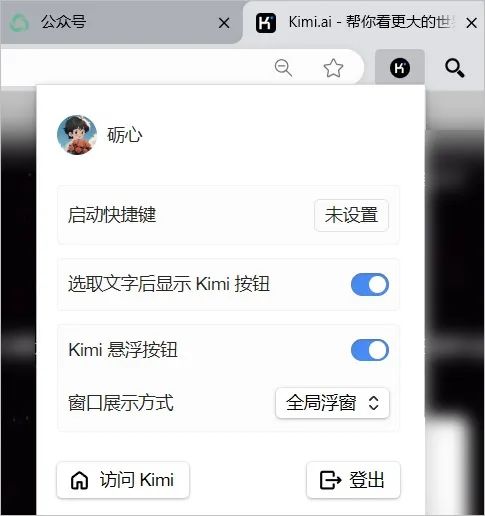Toggle 选取文字后显示 Kimi 按钮 switch
This screenshot has height=516, width=485.
click(370, 284)
